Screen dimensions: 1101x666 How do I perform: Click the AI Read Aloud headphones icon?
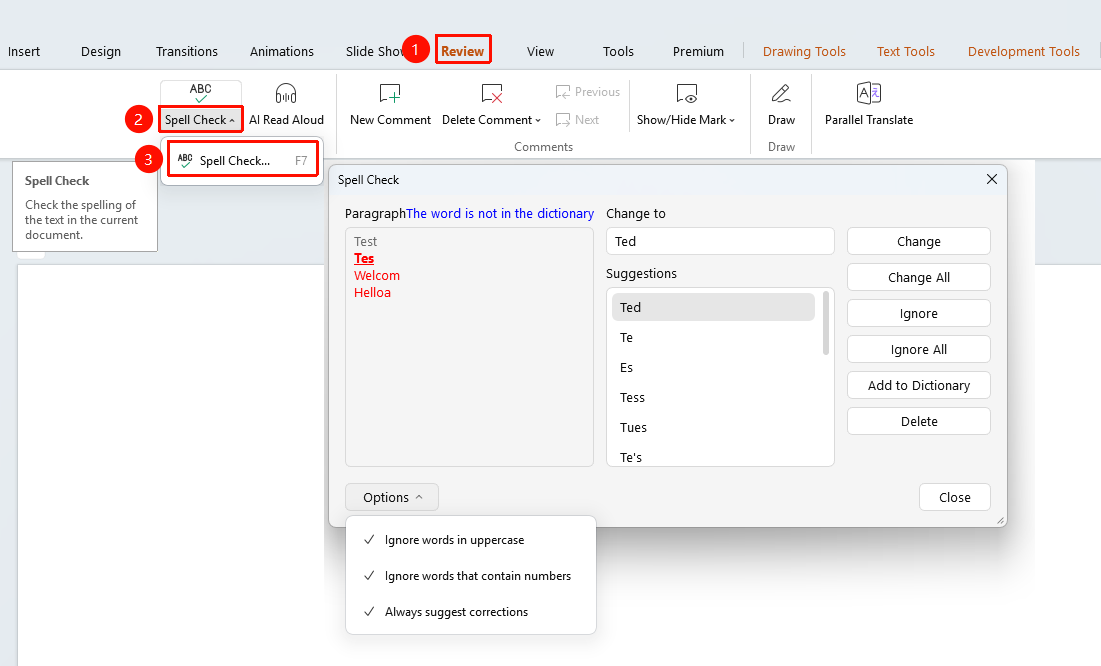(x=286, y=93)
